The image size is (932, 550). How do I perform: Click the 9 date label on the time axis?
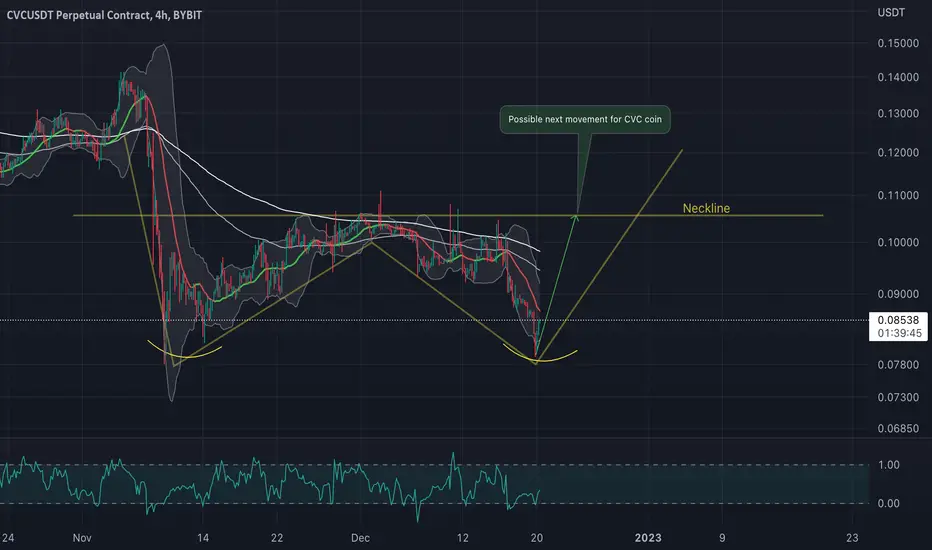tap(722, 538)
